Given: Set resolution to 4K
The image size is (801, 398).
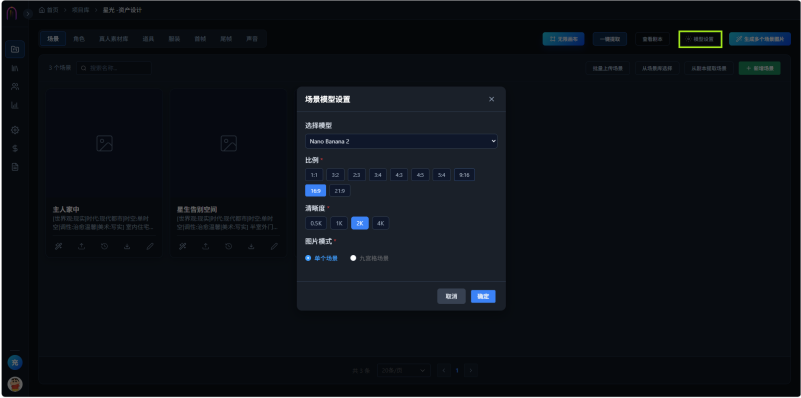Looking at the screenshot, I should point(381,223).
